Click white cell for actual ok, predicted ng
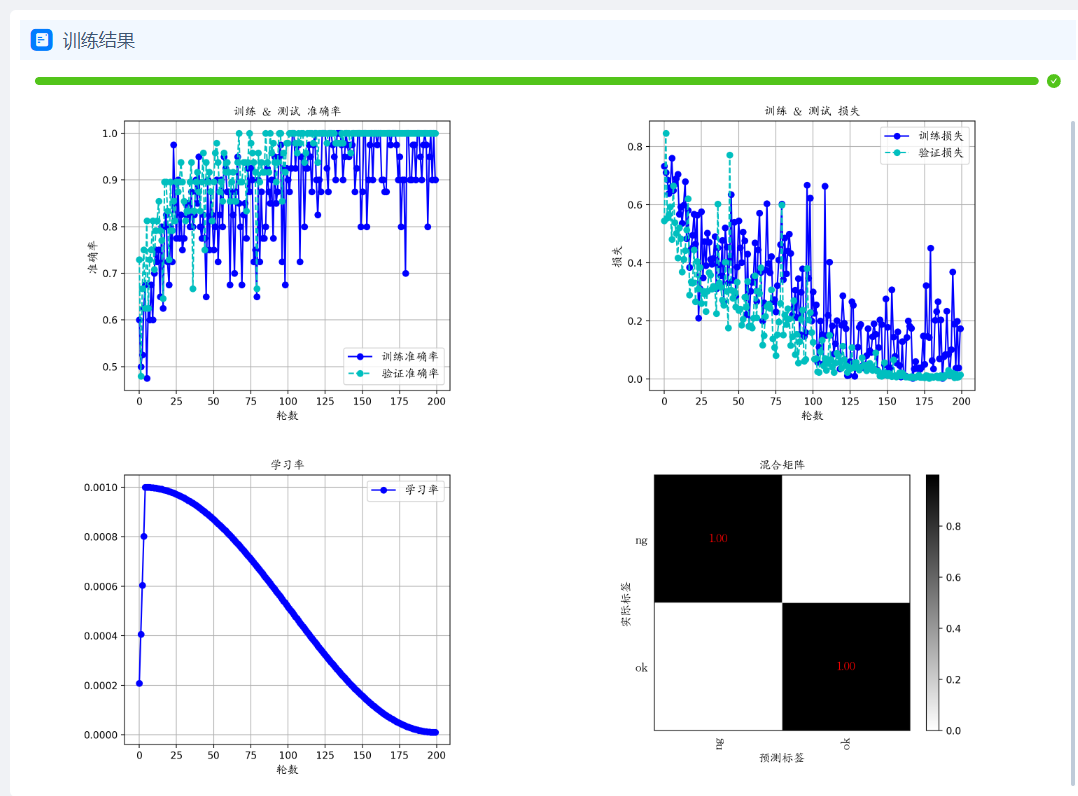The image size is (1078, 796). tap(718, 666)
